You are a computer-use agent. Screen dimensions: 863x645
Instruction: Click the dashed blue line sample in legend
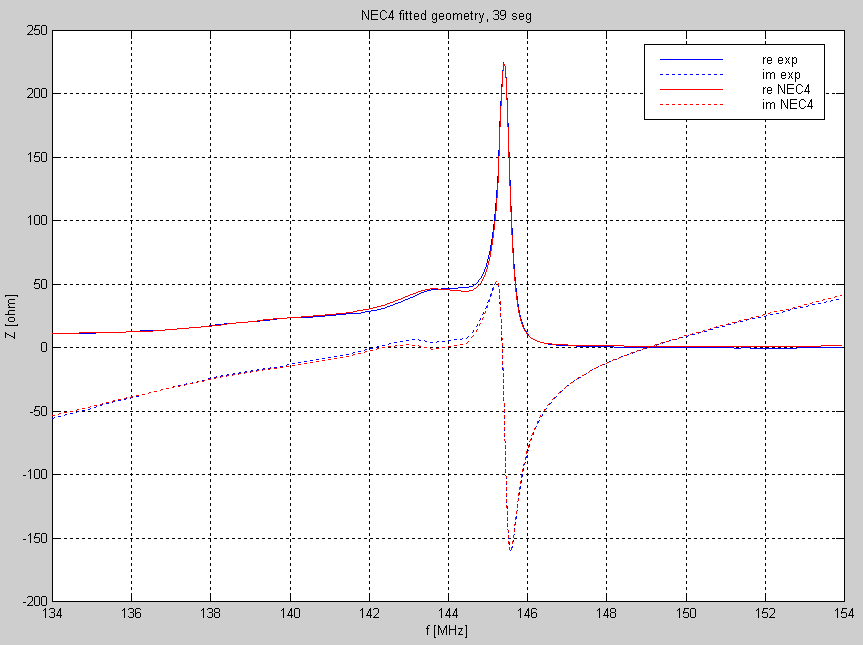coord(691,74)
